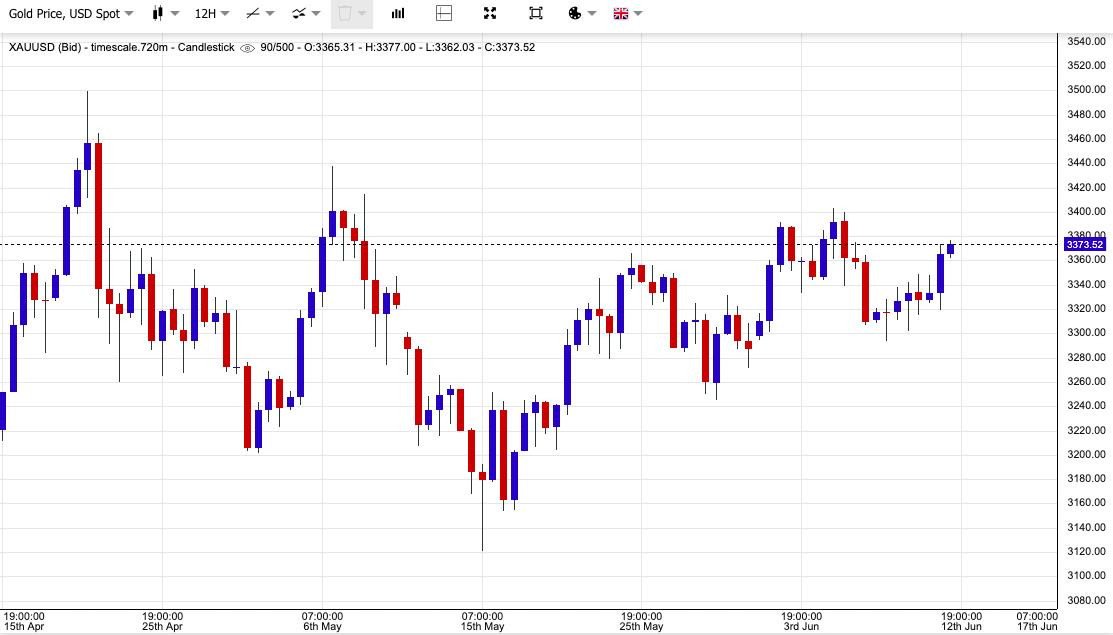Click the XAUUSD (Bid) series label
This screenshot has width=1113, height=635.
46,47
